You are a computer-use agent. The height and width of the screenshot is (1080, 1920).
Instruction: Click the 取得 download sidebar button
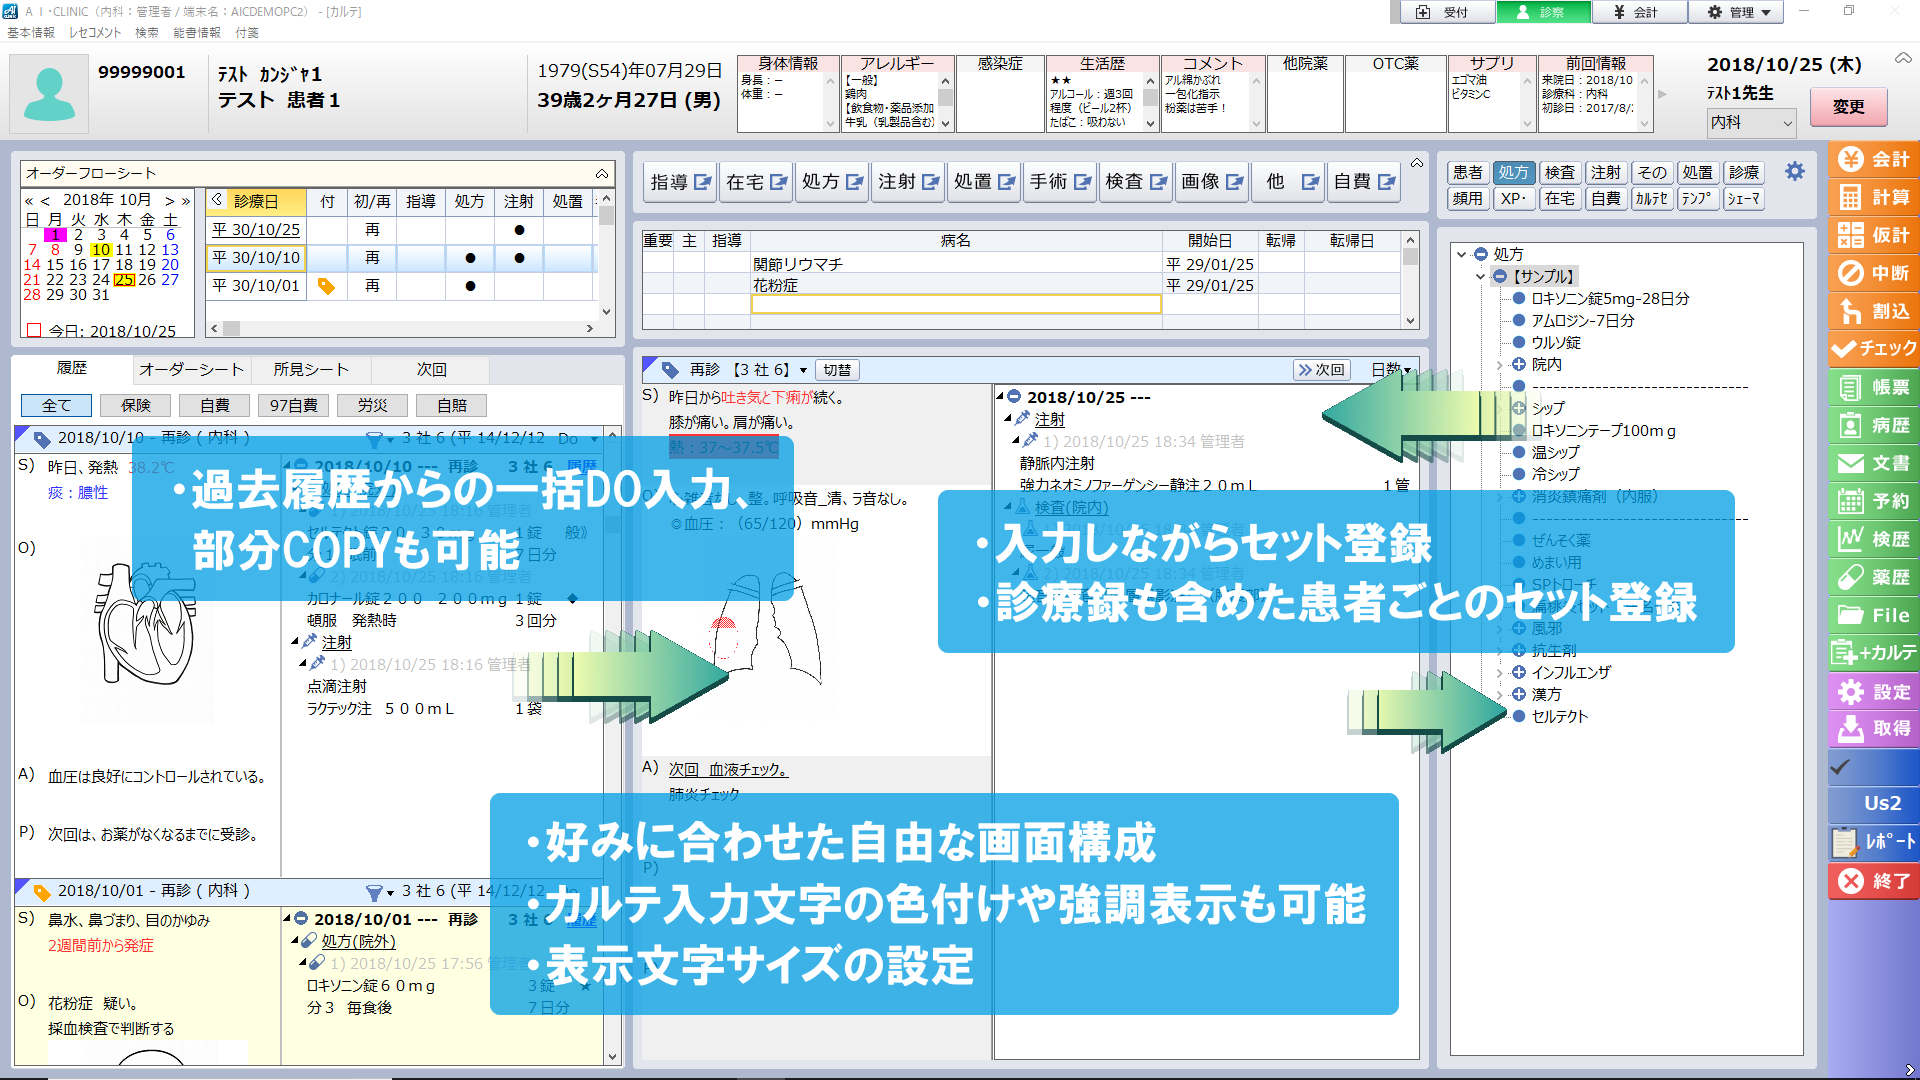click(x=1874, y=729)
